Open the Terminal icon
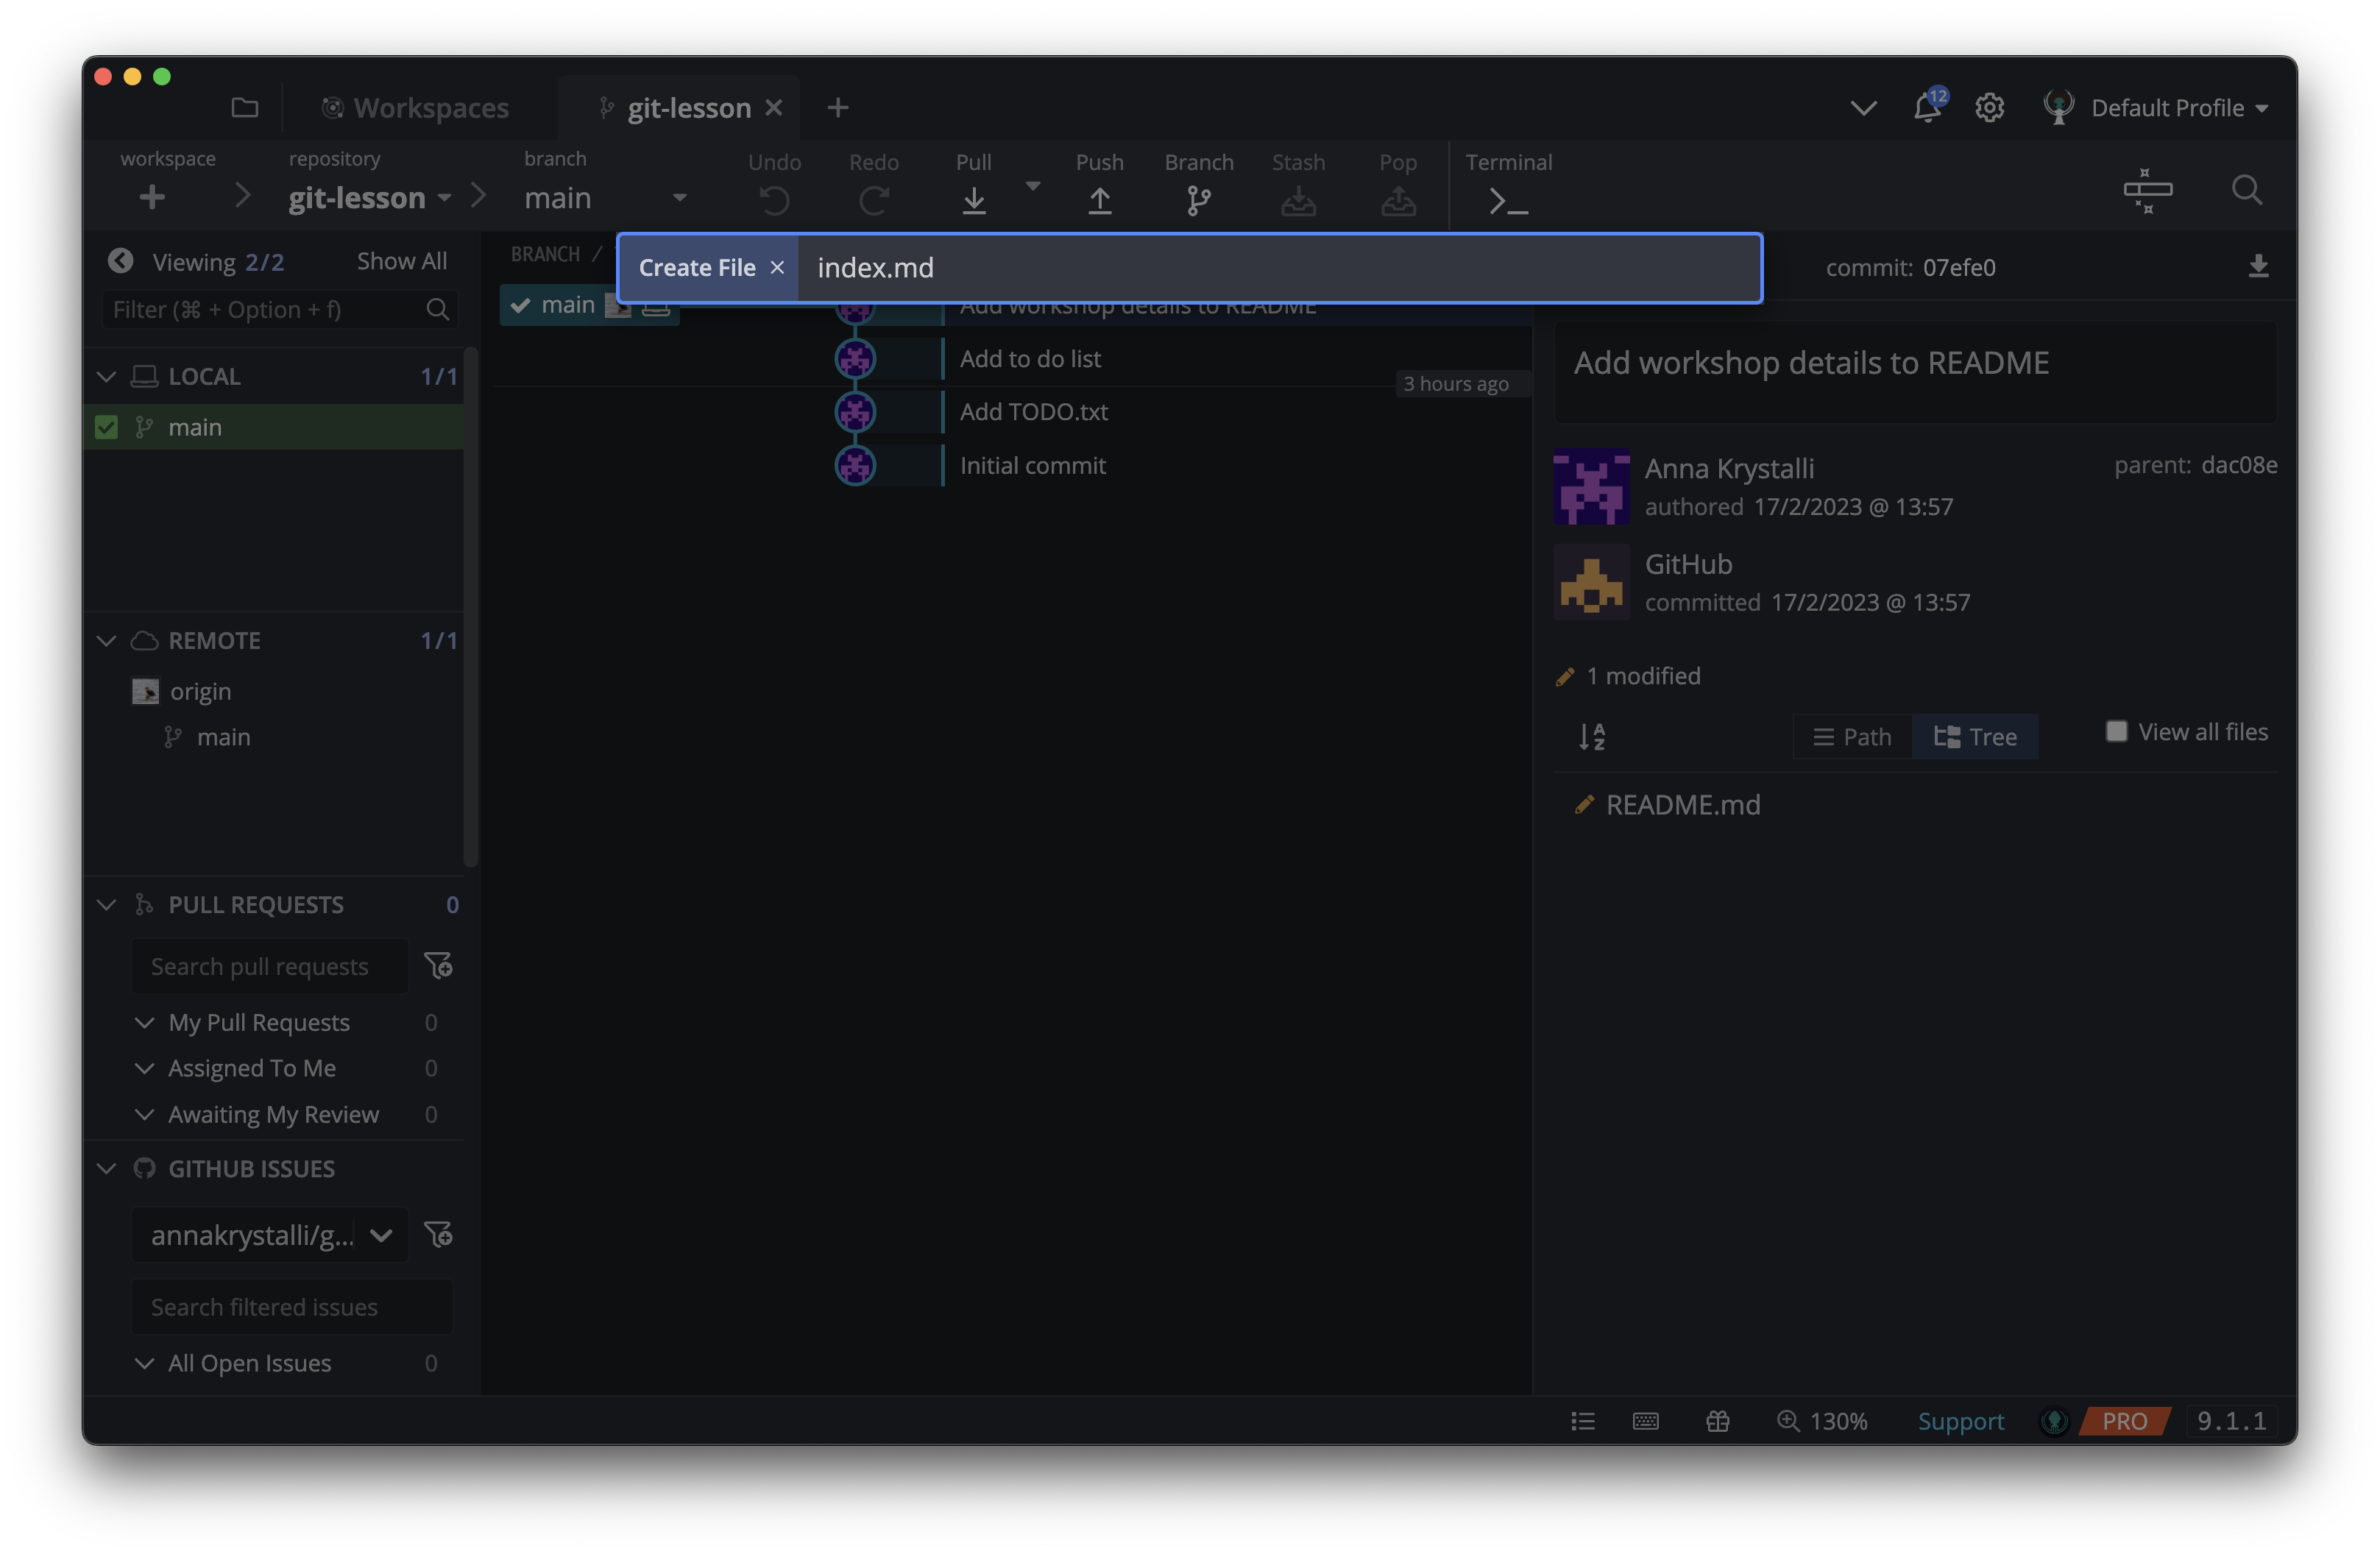The image size is (2380, 1554). tap(1508, 201)
